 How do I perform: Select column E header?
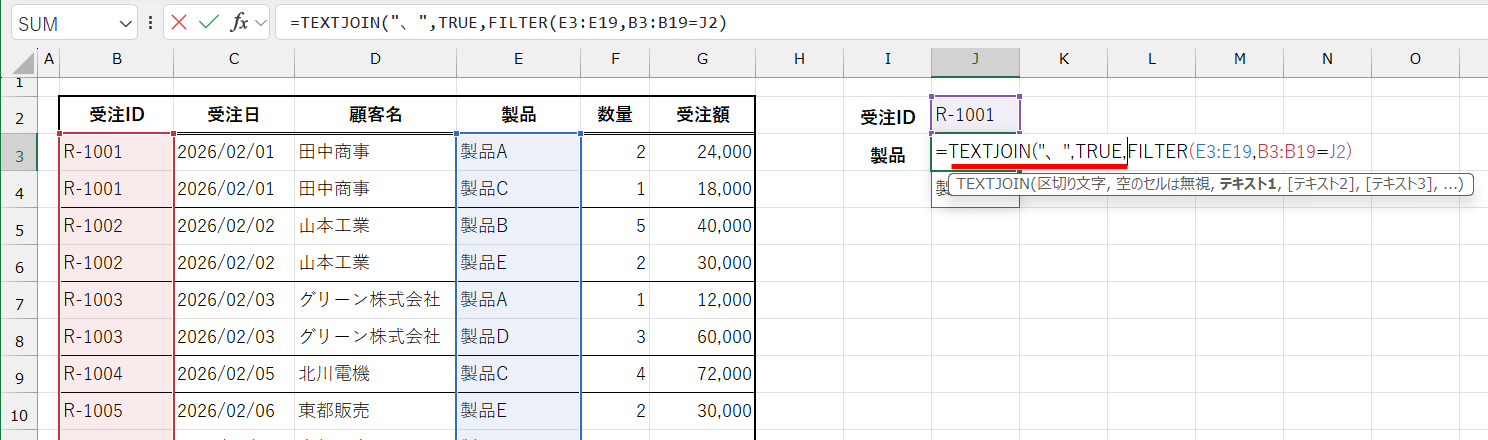coord(518,59)
